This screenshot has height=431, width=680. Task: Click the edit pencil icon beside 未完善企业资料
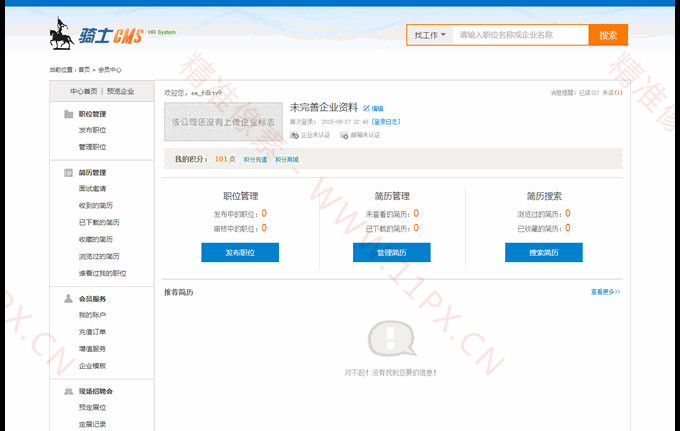click(366, 108)
